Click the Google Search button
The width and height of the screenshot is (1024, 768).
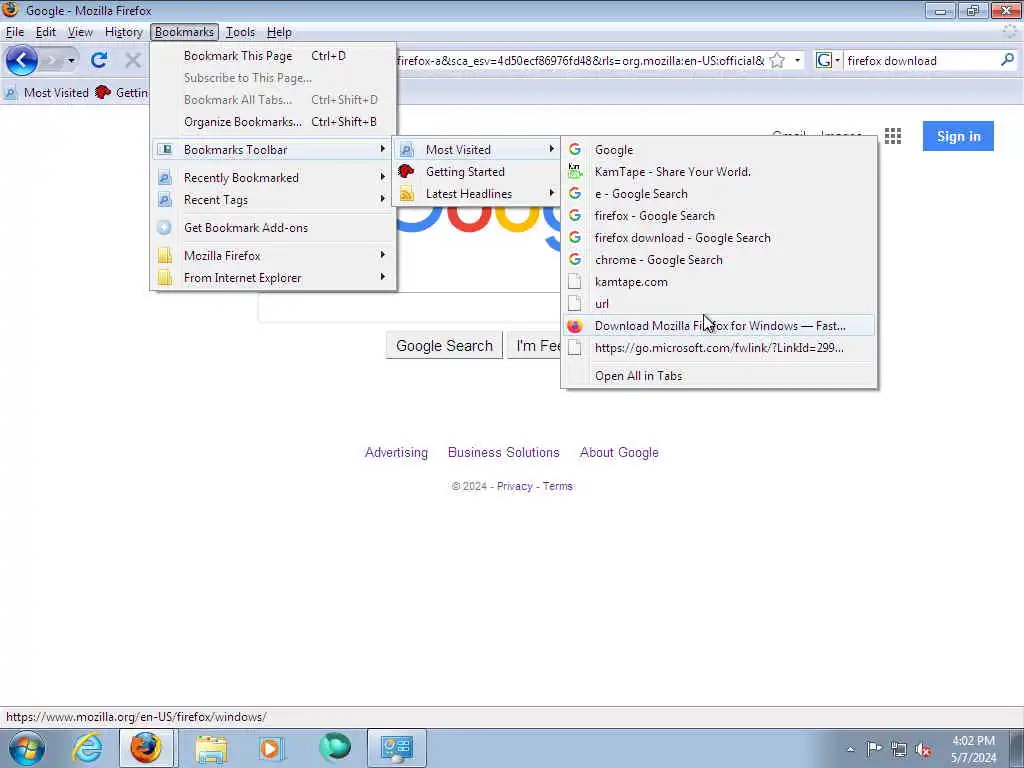coord(444,345)
